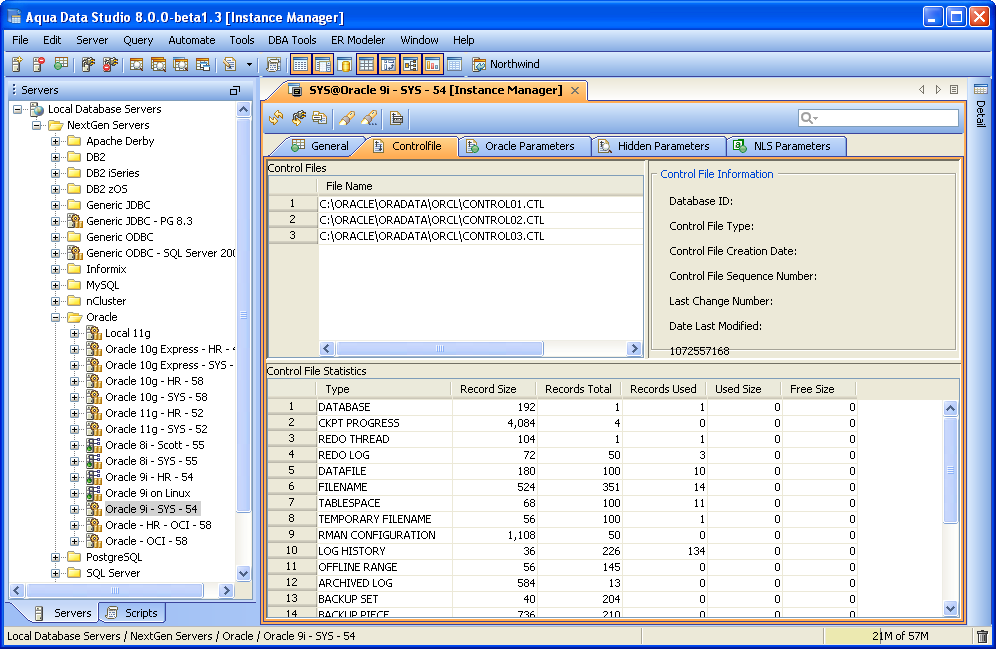
Task: Expand the Apache Derby folder
Action: [x=56, y=141]
